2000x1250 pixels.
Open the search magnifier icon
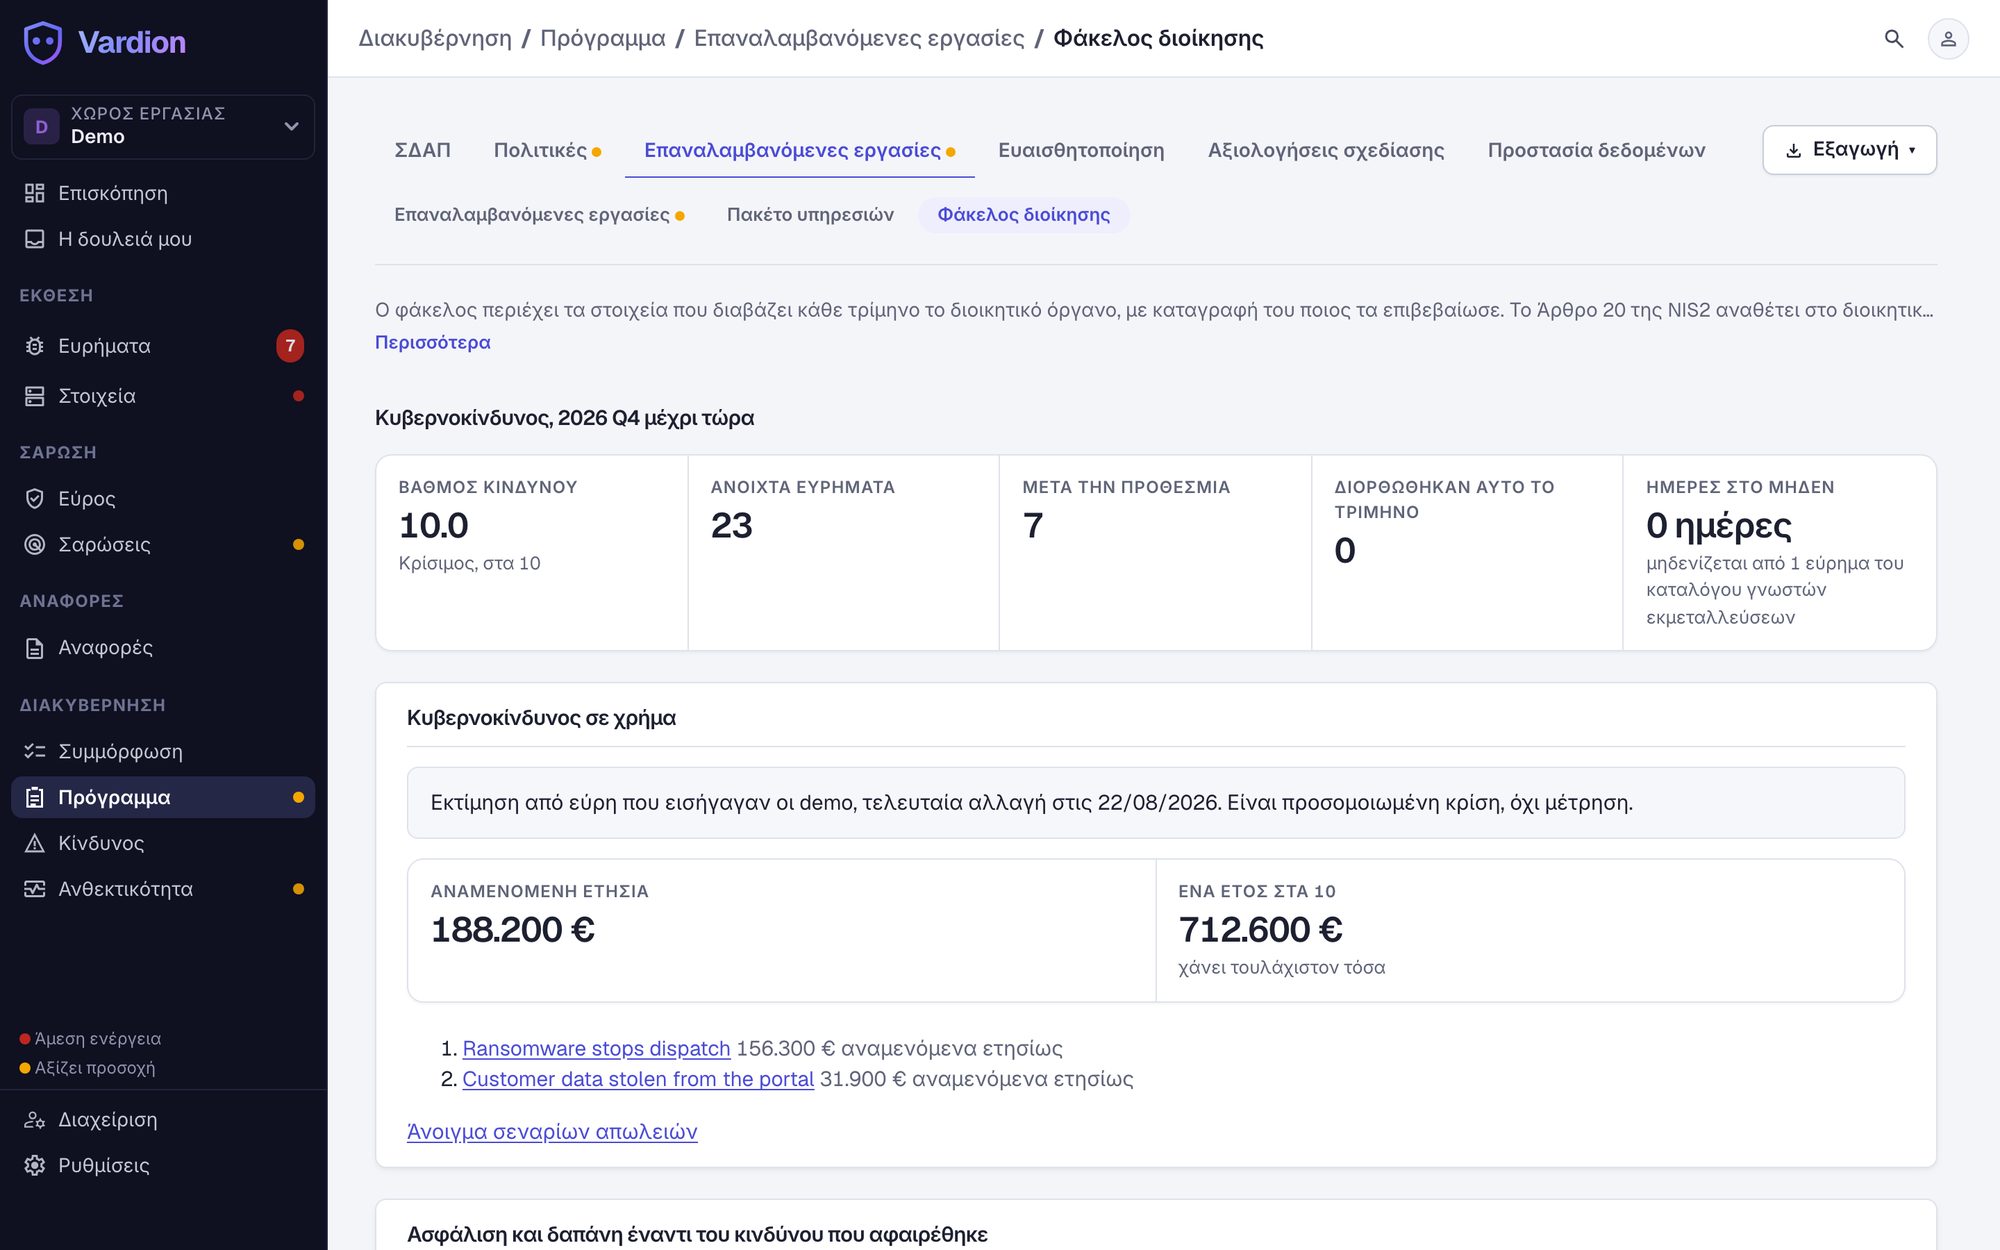(1894, 39)
